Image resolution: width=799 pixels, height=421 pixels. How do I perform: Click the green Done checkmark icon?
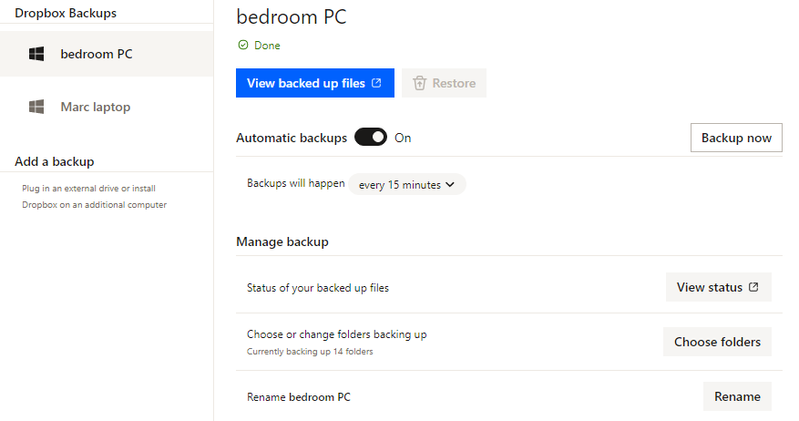click(x=242, y=45)
